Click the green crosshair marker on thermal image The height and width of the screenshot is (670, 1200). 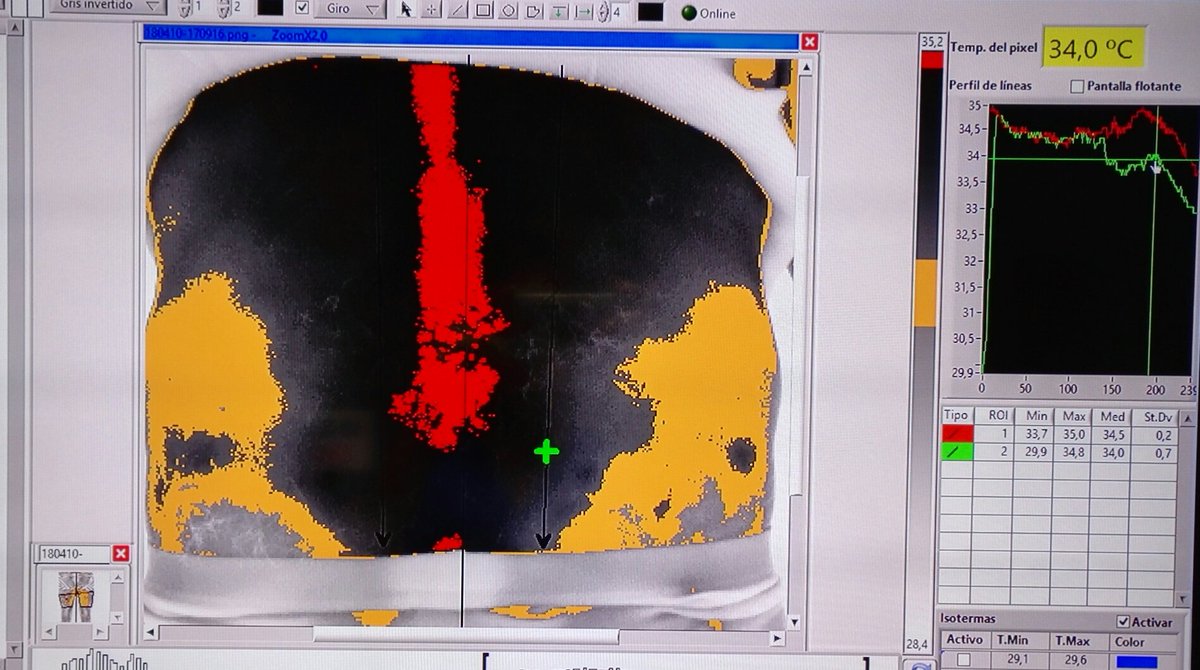(546, 452)
